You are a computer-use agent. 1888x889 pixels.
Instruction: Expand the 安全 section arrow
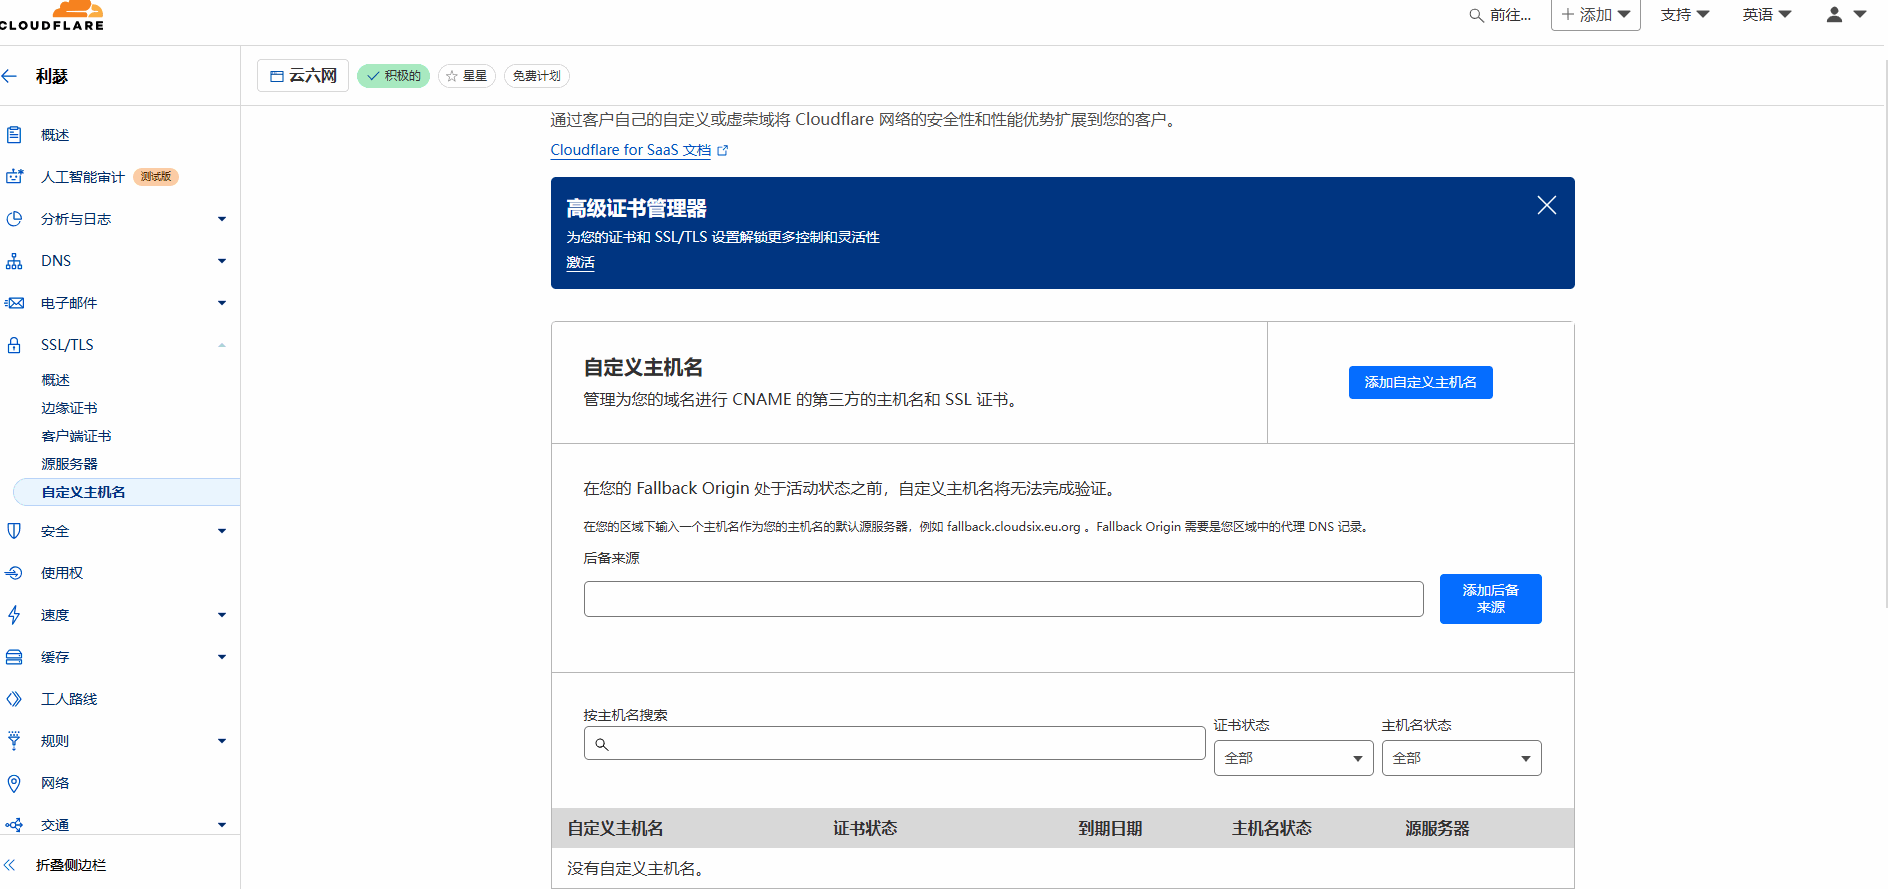click(x=222, y=531)
